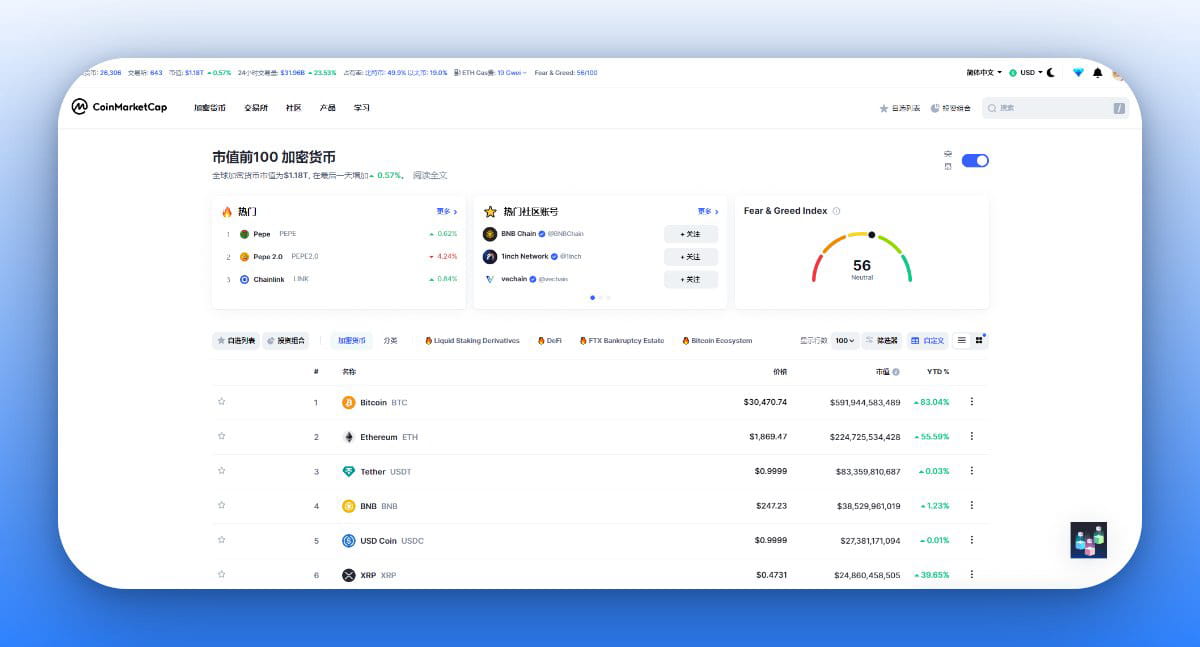Click the USD Coin icon
Viewport: 1200px width, 647px height.
[x=349, y=541]
